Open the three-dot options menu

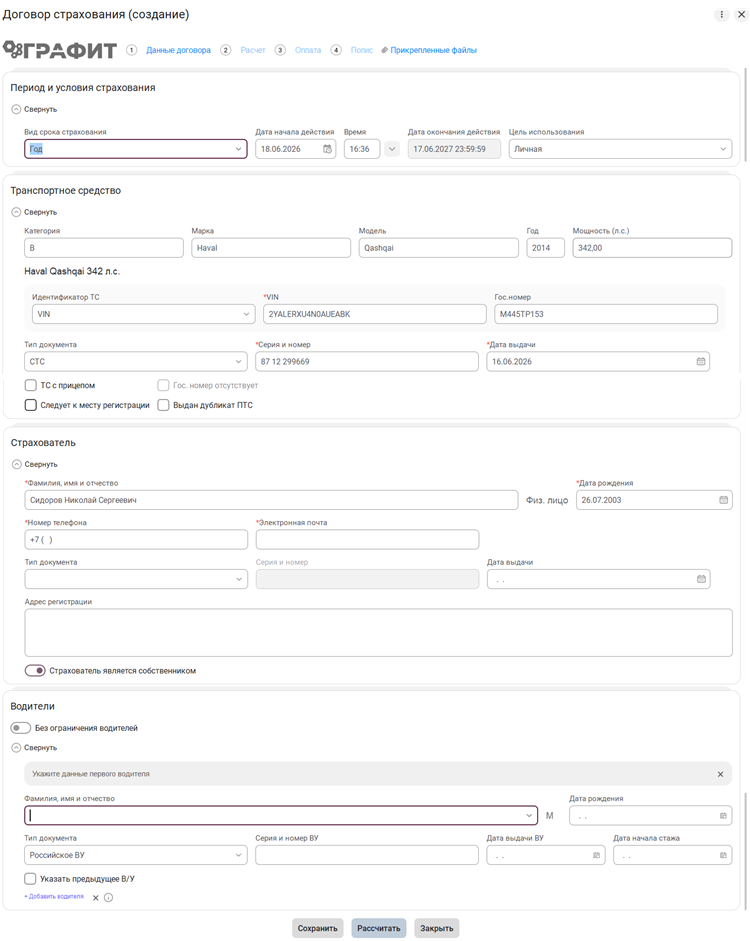(x=721, y=14)
